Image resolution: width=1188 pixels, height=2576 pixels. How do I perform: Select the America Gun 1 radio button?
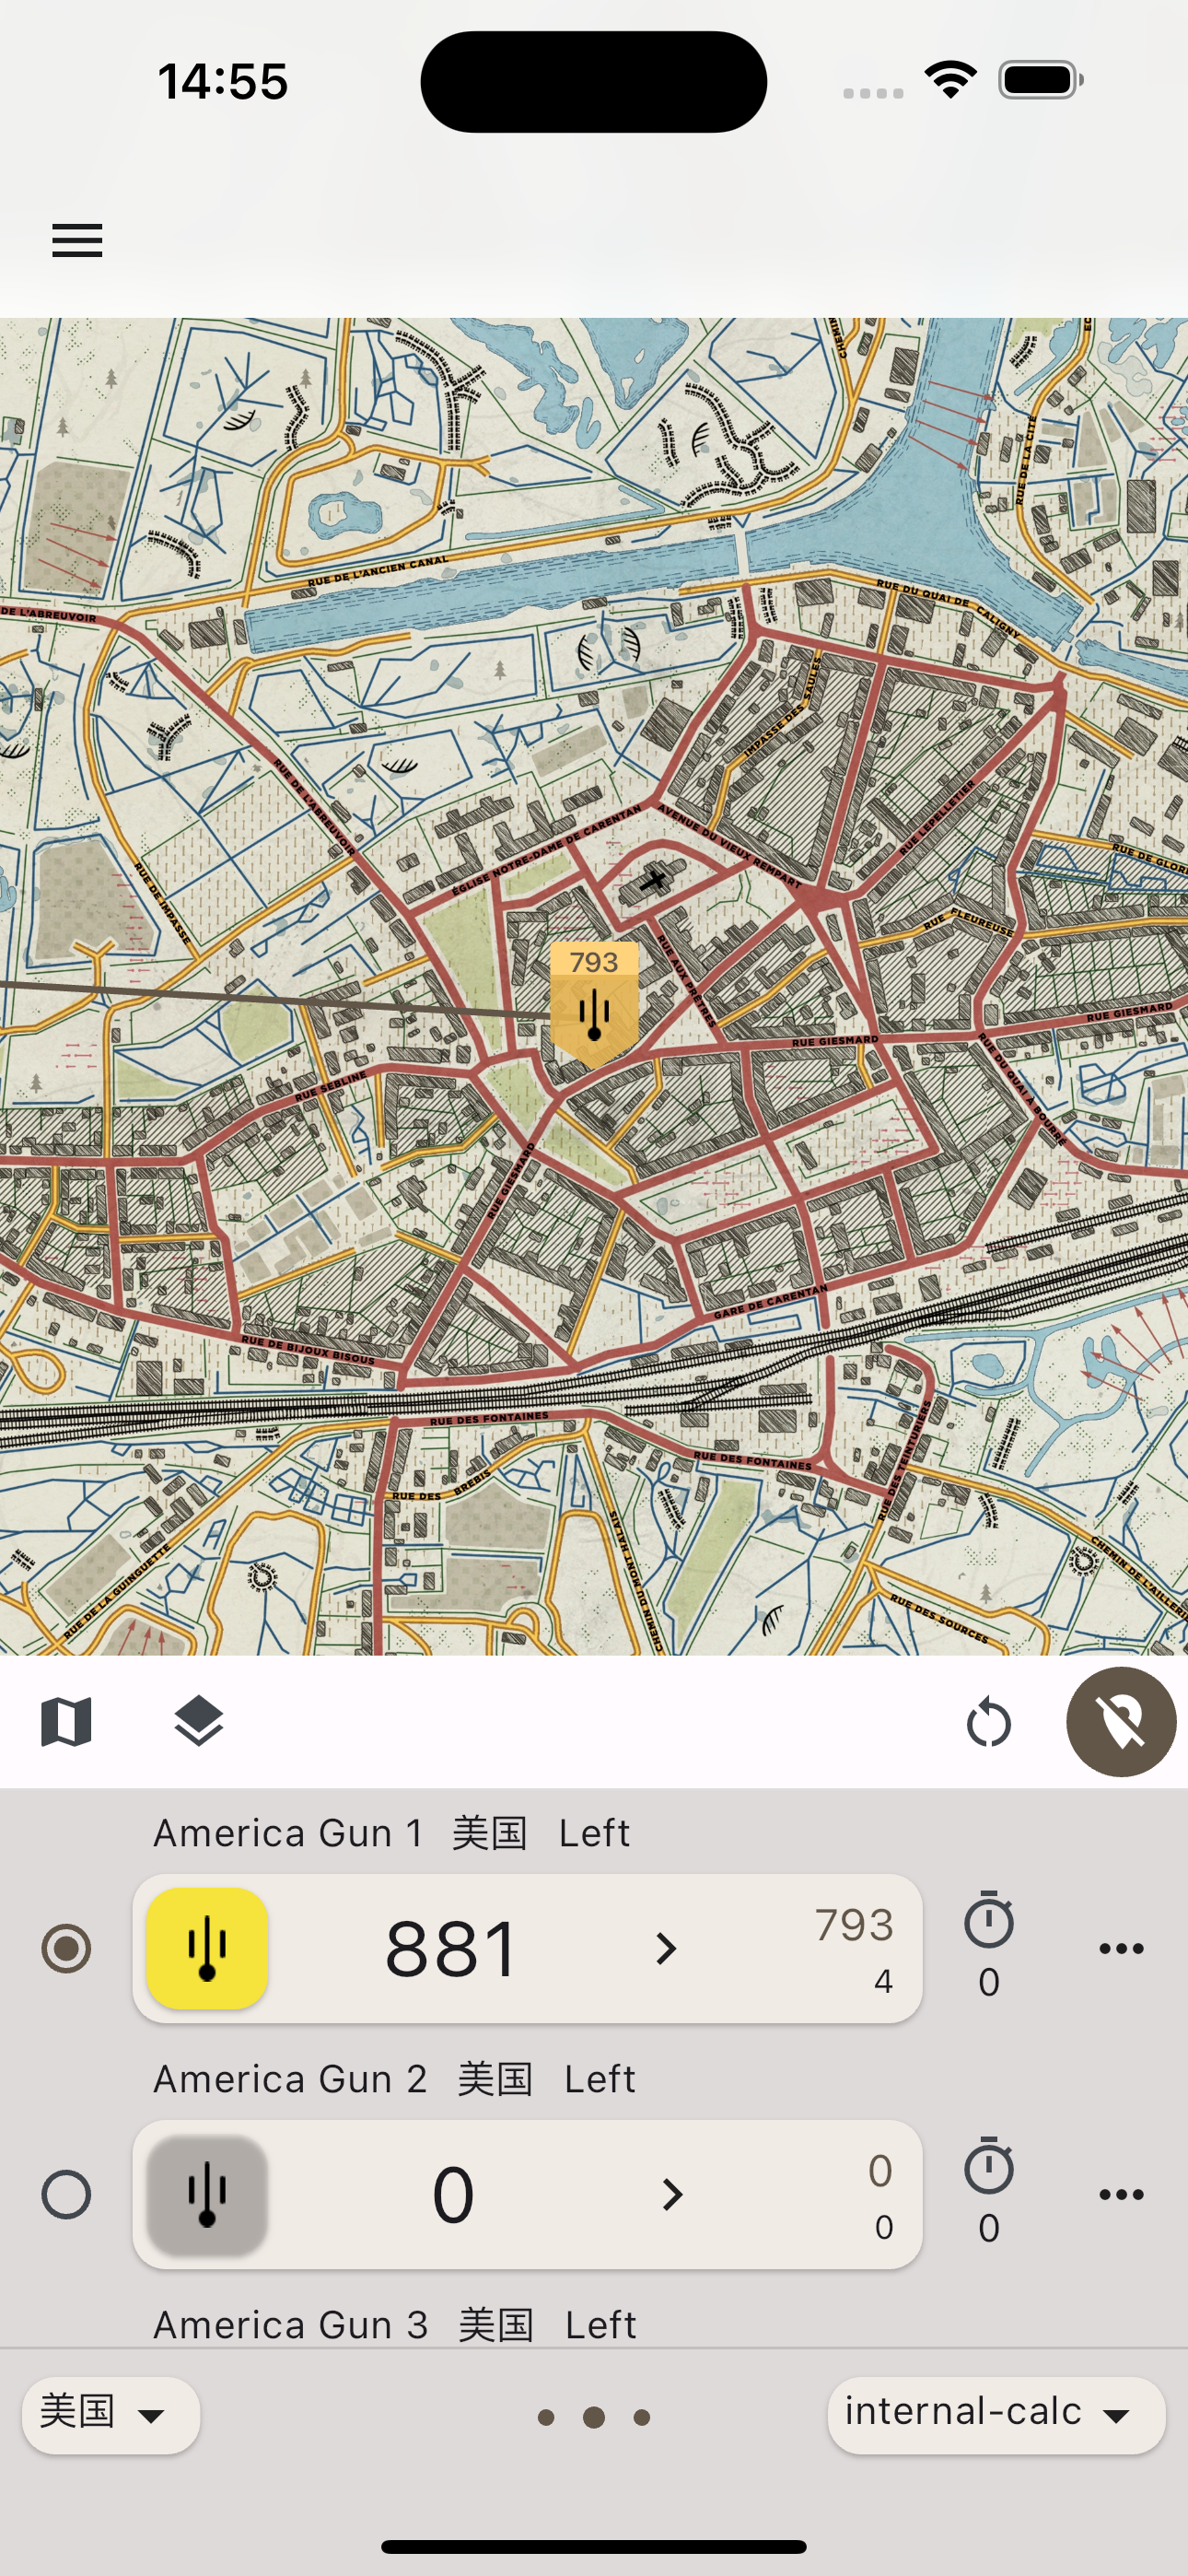tap(67, 1948)
